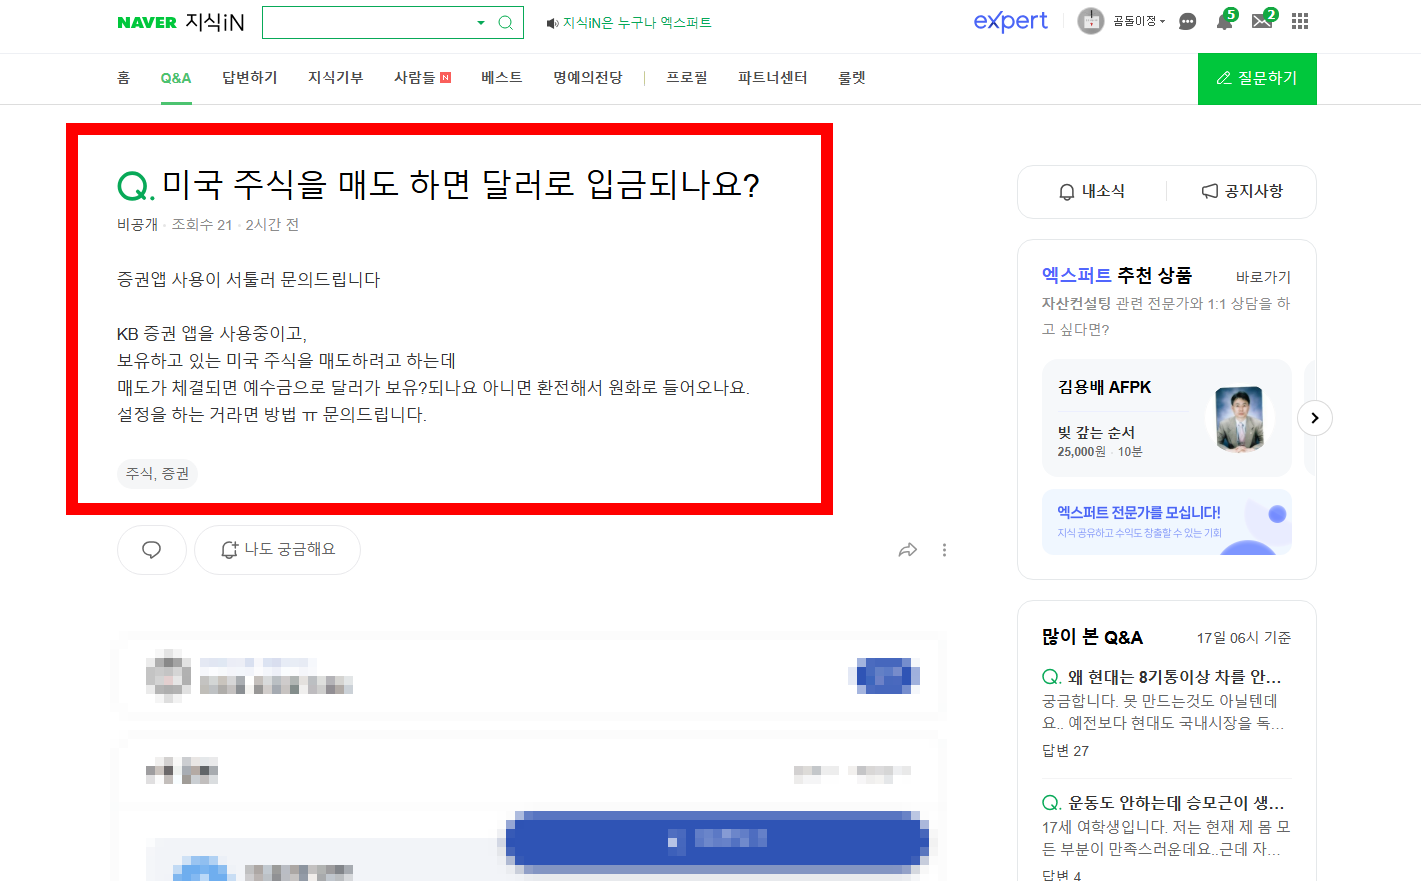Image resolution: width=1421 pixels, height=881 pixels.
Task: Focus the 지식iN search input field
Action: click(x=368, y=22)
